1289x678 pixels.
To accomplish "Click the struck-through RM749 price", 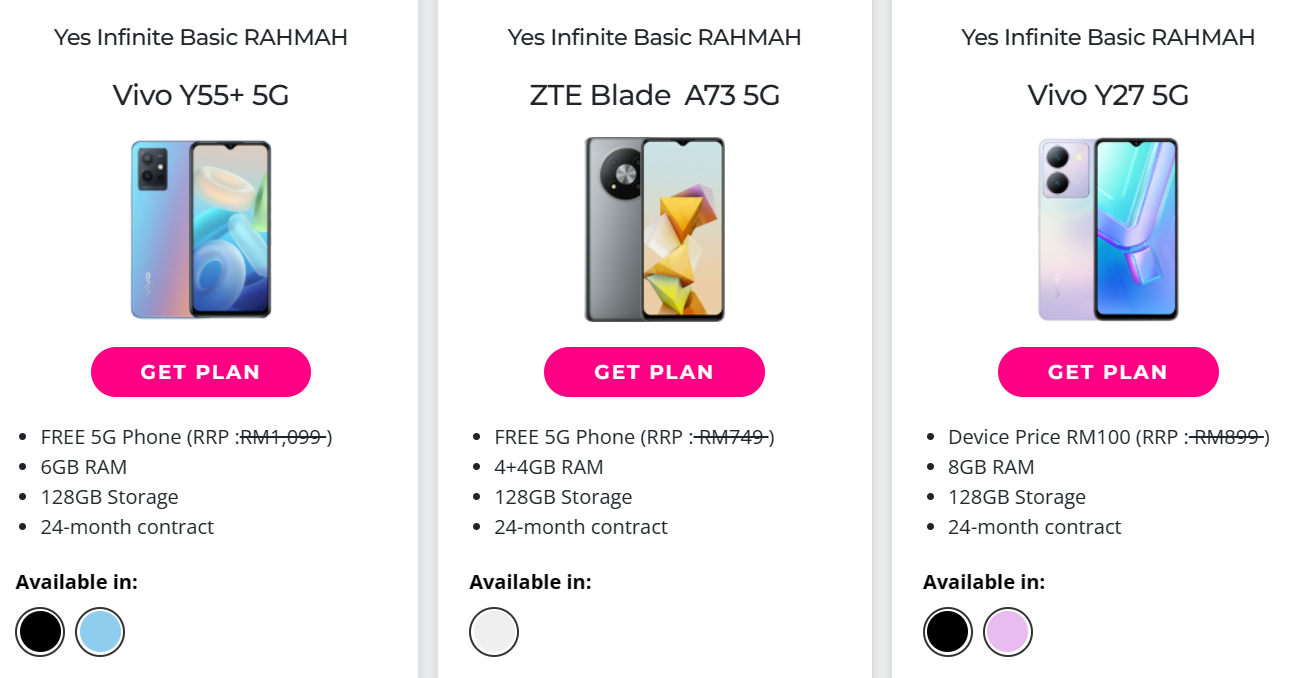I will (x=732, y=437).
